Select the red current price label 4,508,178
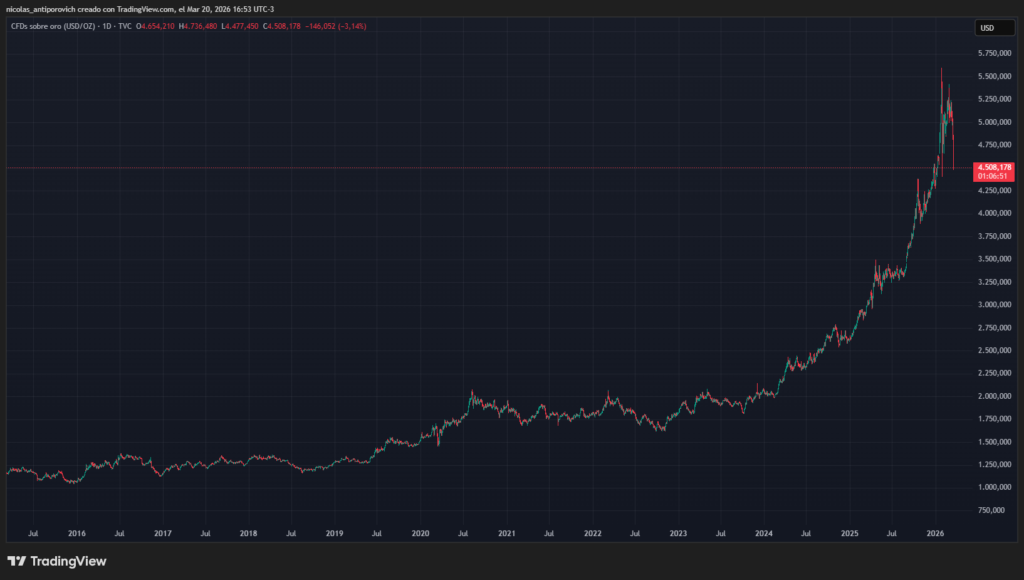 (997, 168)
